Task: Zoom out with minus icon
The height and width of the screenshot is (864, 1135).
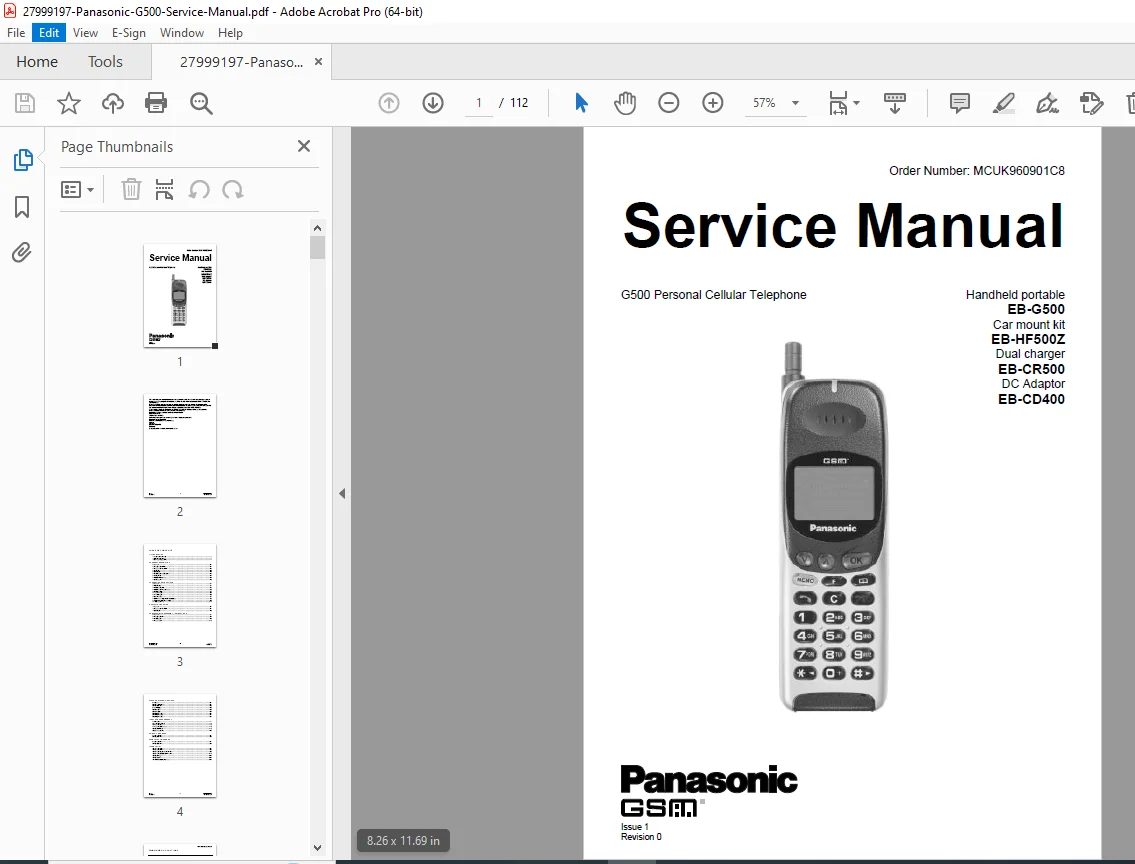Action: coord(668,103)
